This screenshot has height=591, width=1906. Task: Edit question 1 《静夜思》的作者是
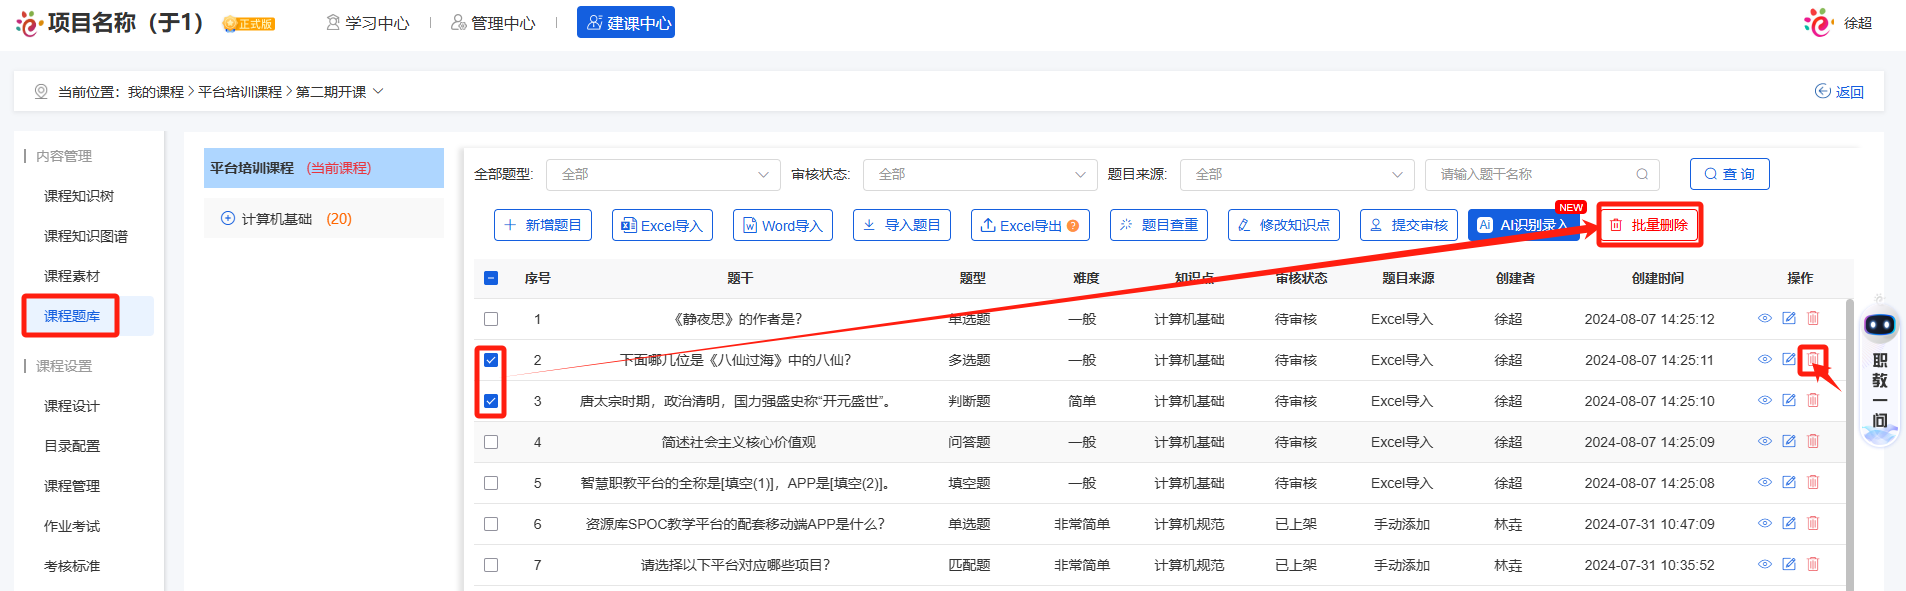[x=1789, y=318]
